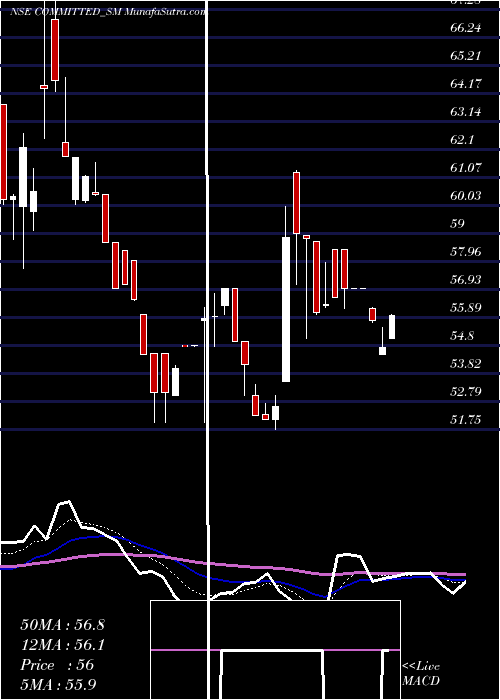
Task: Click the 50MA : 56.8 readout
Action: pos(62,625)
